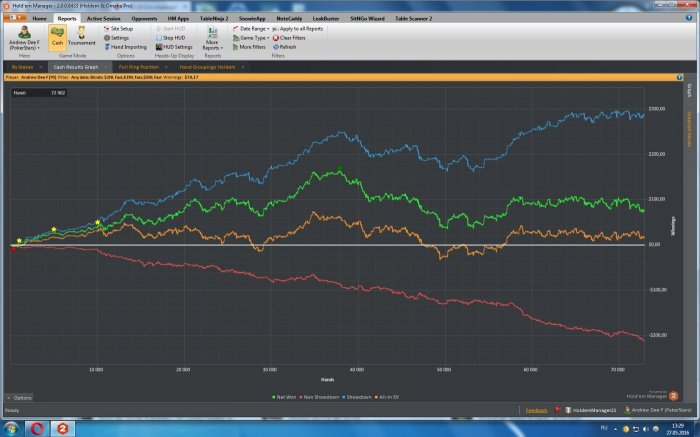Open HUD Settings
This screenshot has width=700, height=437.
173,47
